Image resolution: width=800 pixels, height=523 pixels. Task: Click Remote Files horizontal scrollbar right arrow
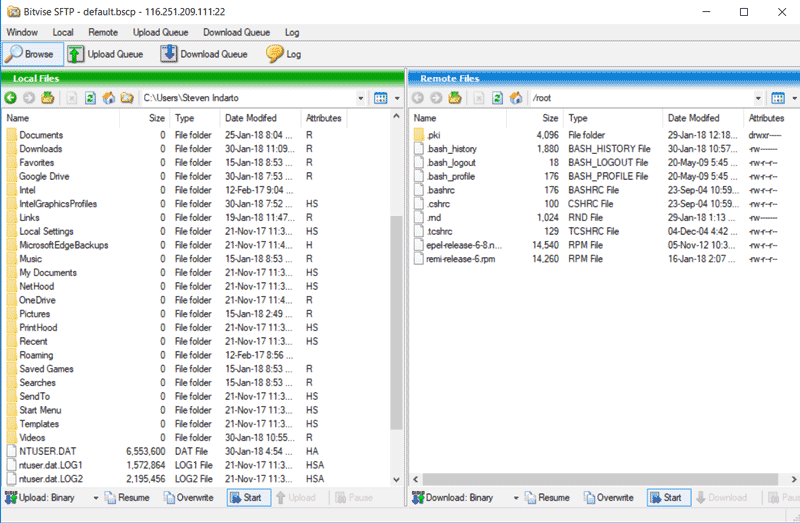(x=794, y=479)
